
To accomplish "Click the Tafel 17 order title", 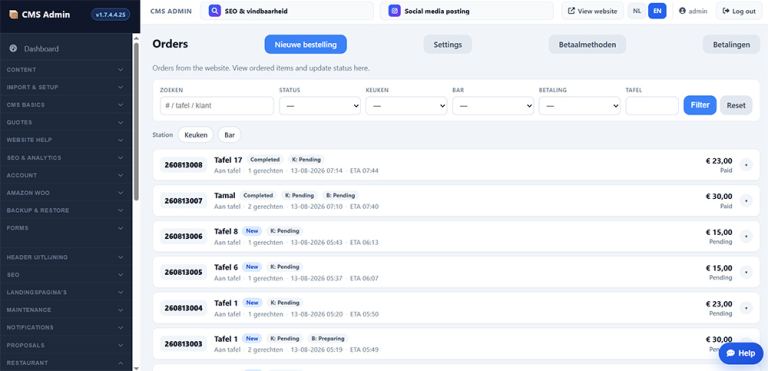I will (x=228, y=160).
